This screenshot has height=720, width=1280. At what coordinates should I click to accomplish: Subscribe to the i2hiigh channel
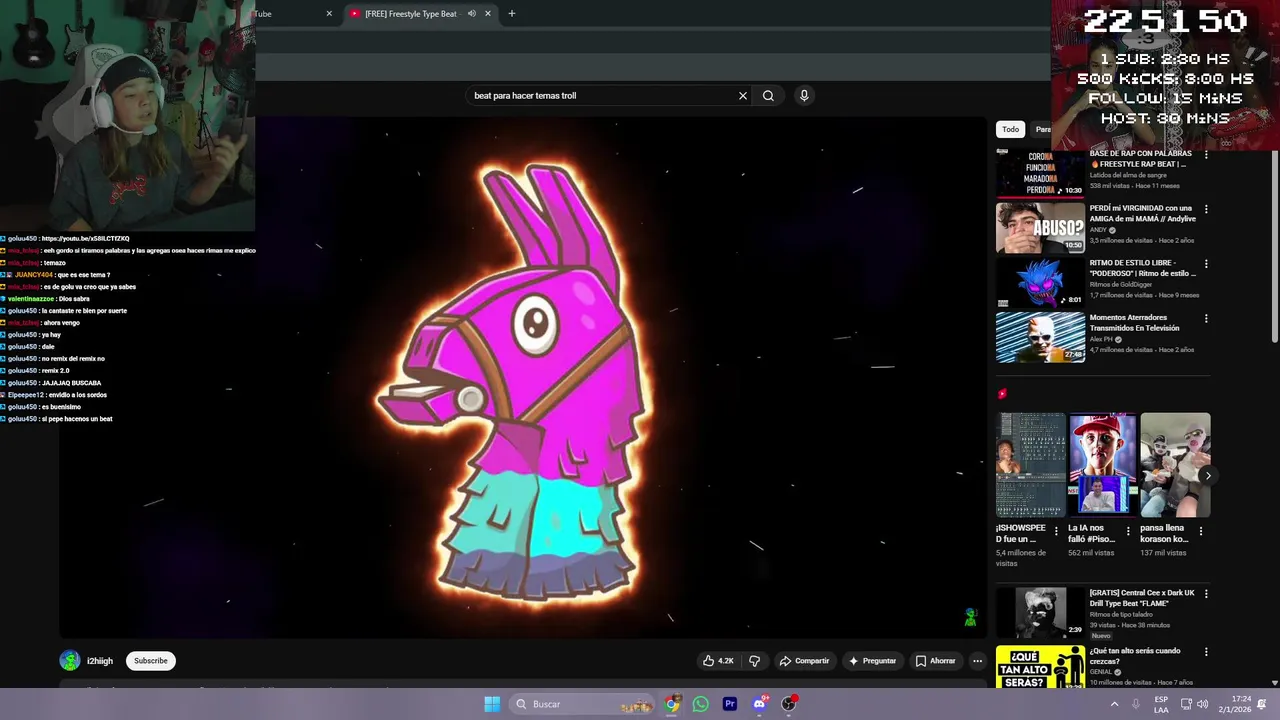coord(151,661)
